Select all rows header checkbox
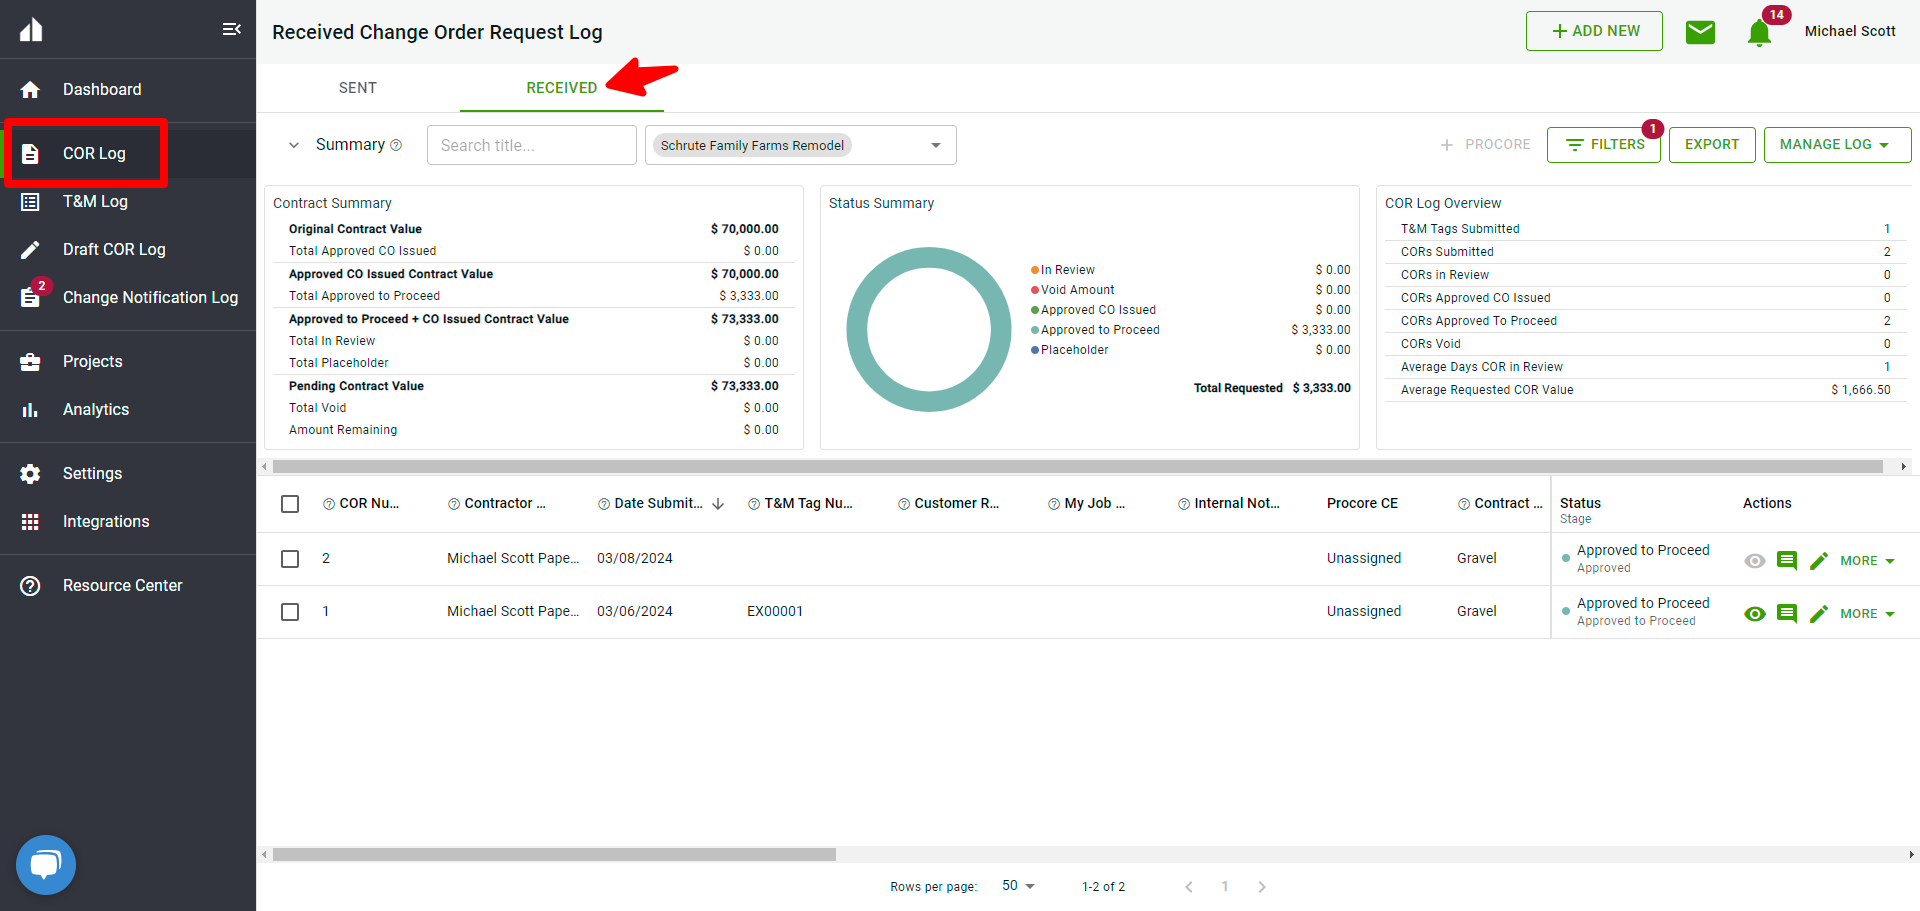Viewport: 1920px width, 911px height. click(x=290, y=504)
